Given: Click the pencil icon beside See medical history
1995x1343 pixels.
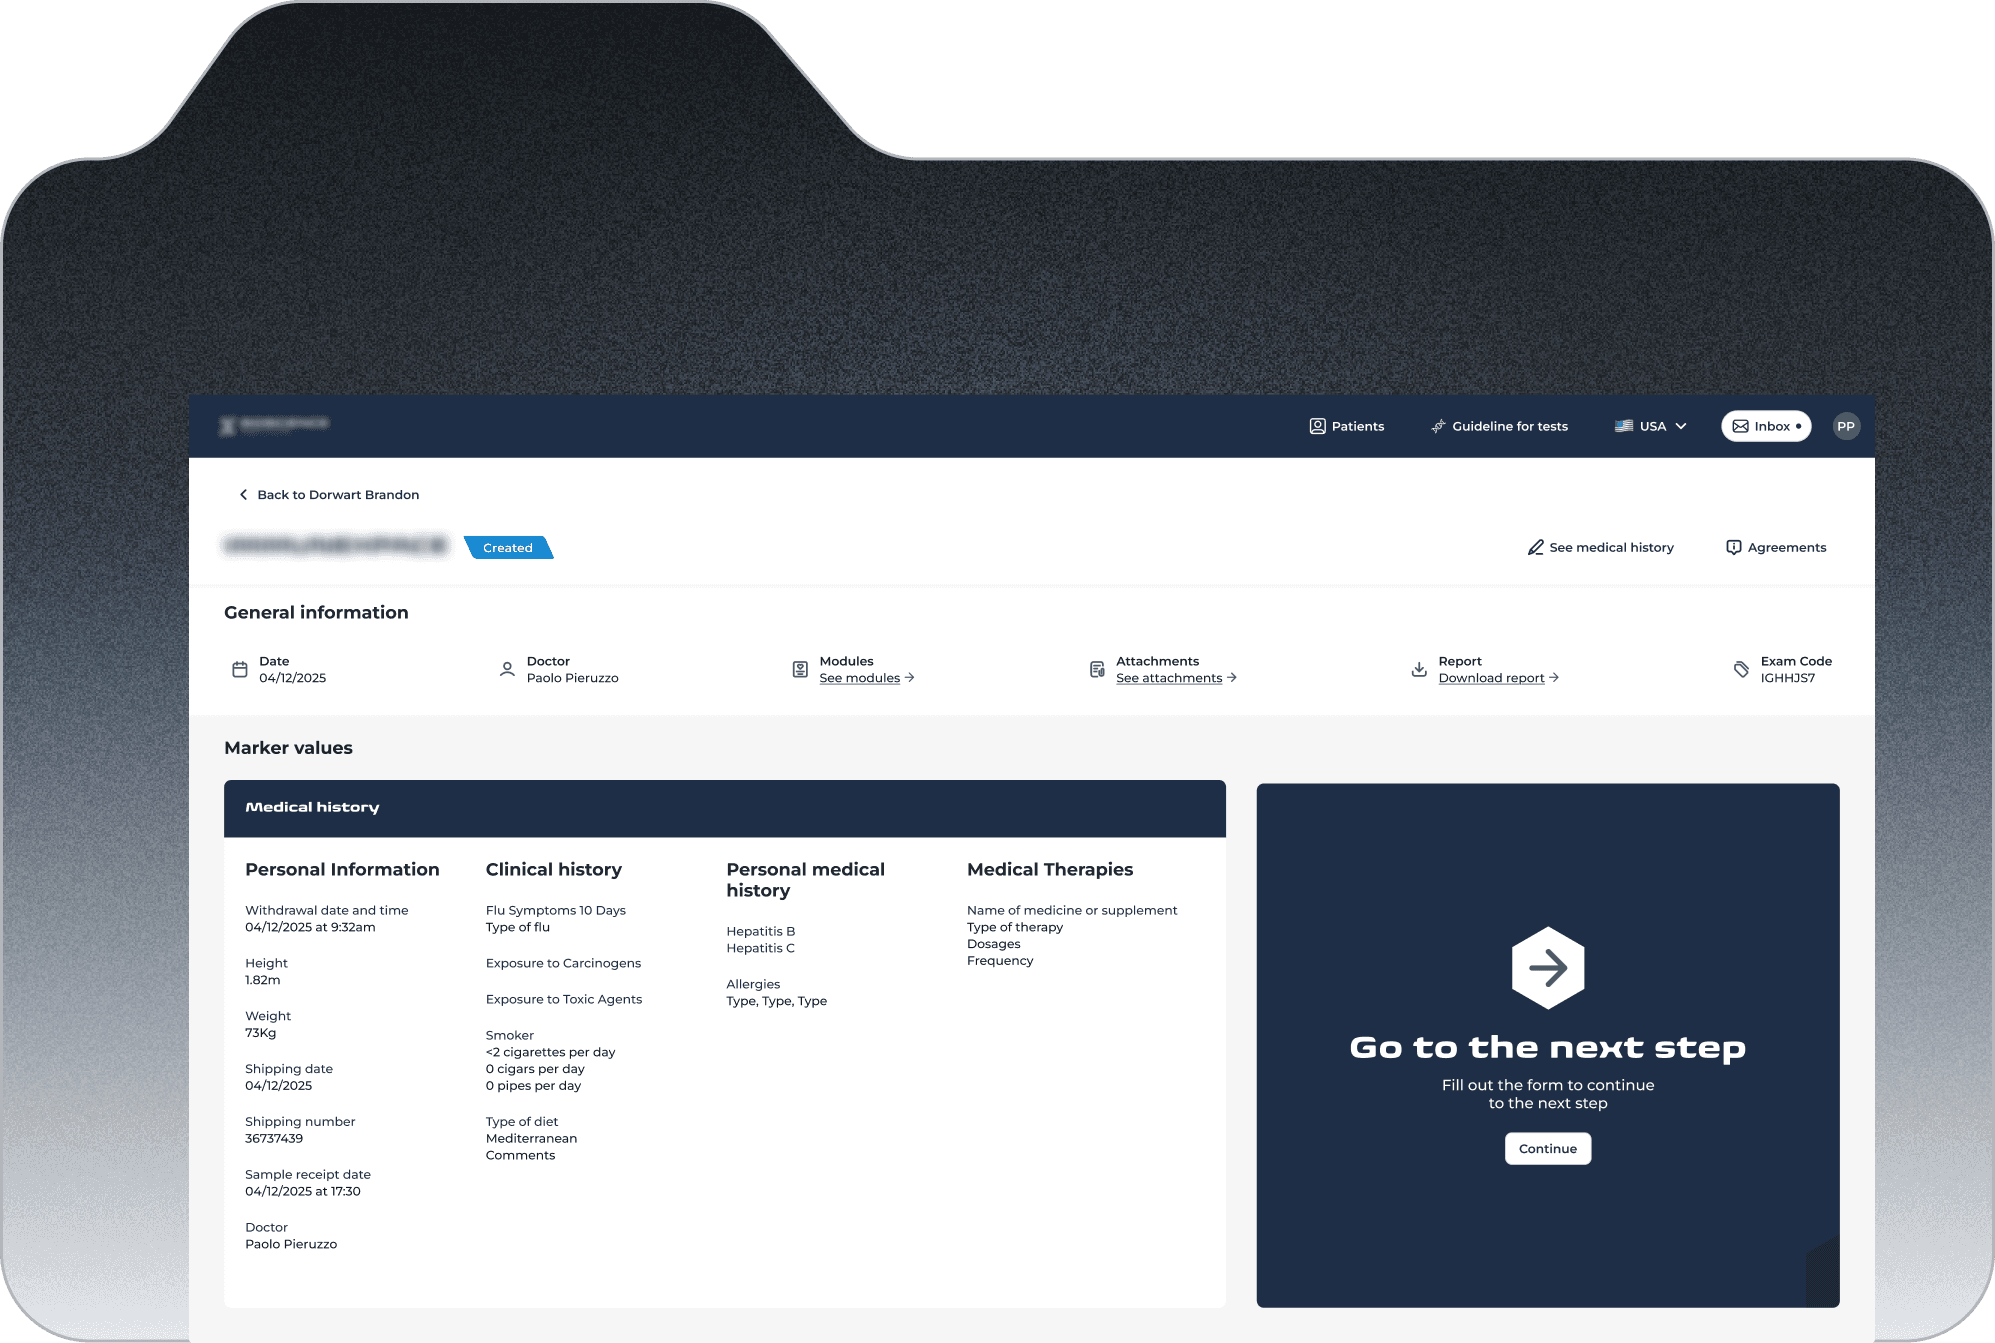Looking at the screenshot, I should 1536,547.
